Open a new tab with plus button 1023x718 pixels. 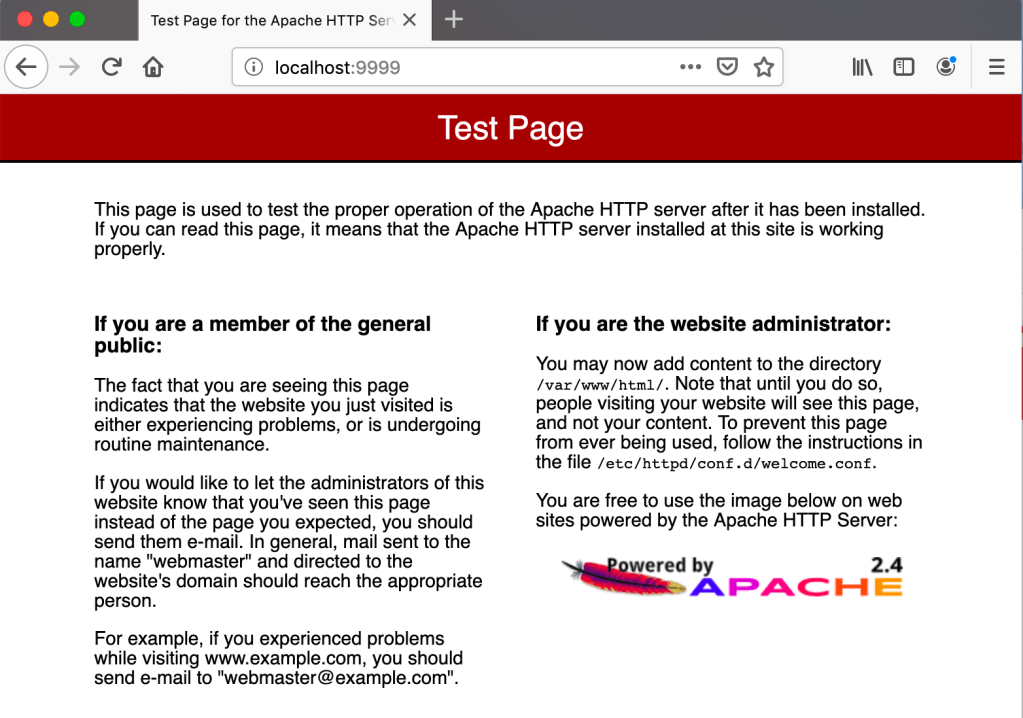click(454, 20)
